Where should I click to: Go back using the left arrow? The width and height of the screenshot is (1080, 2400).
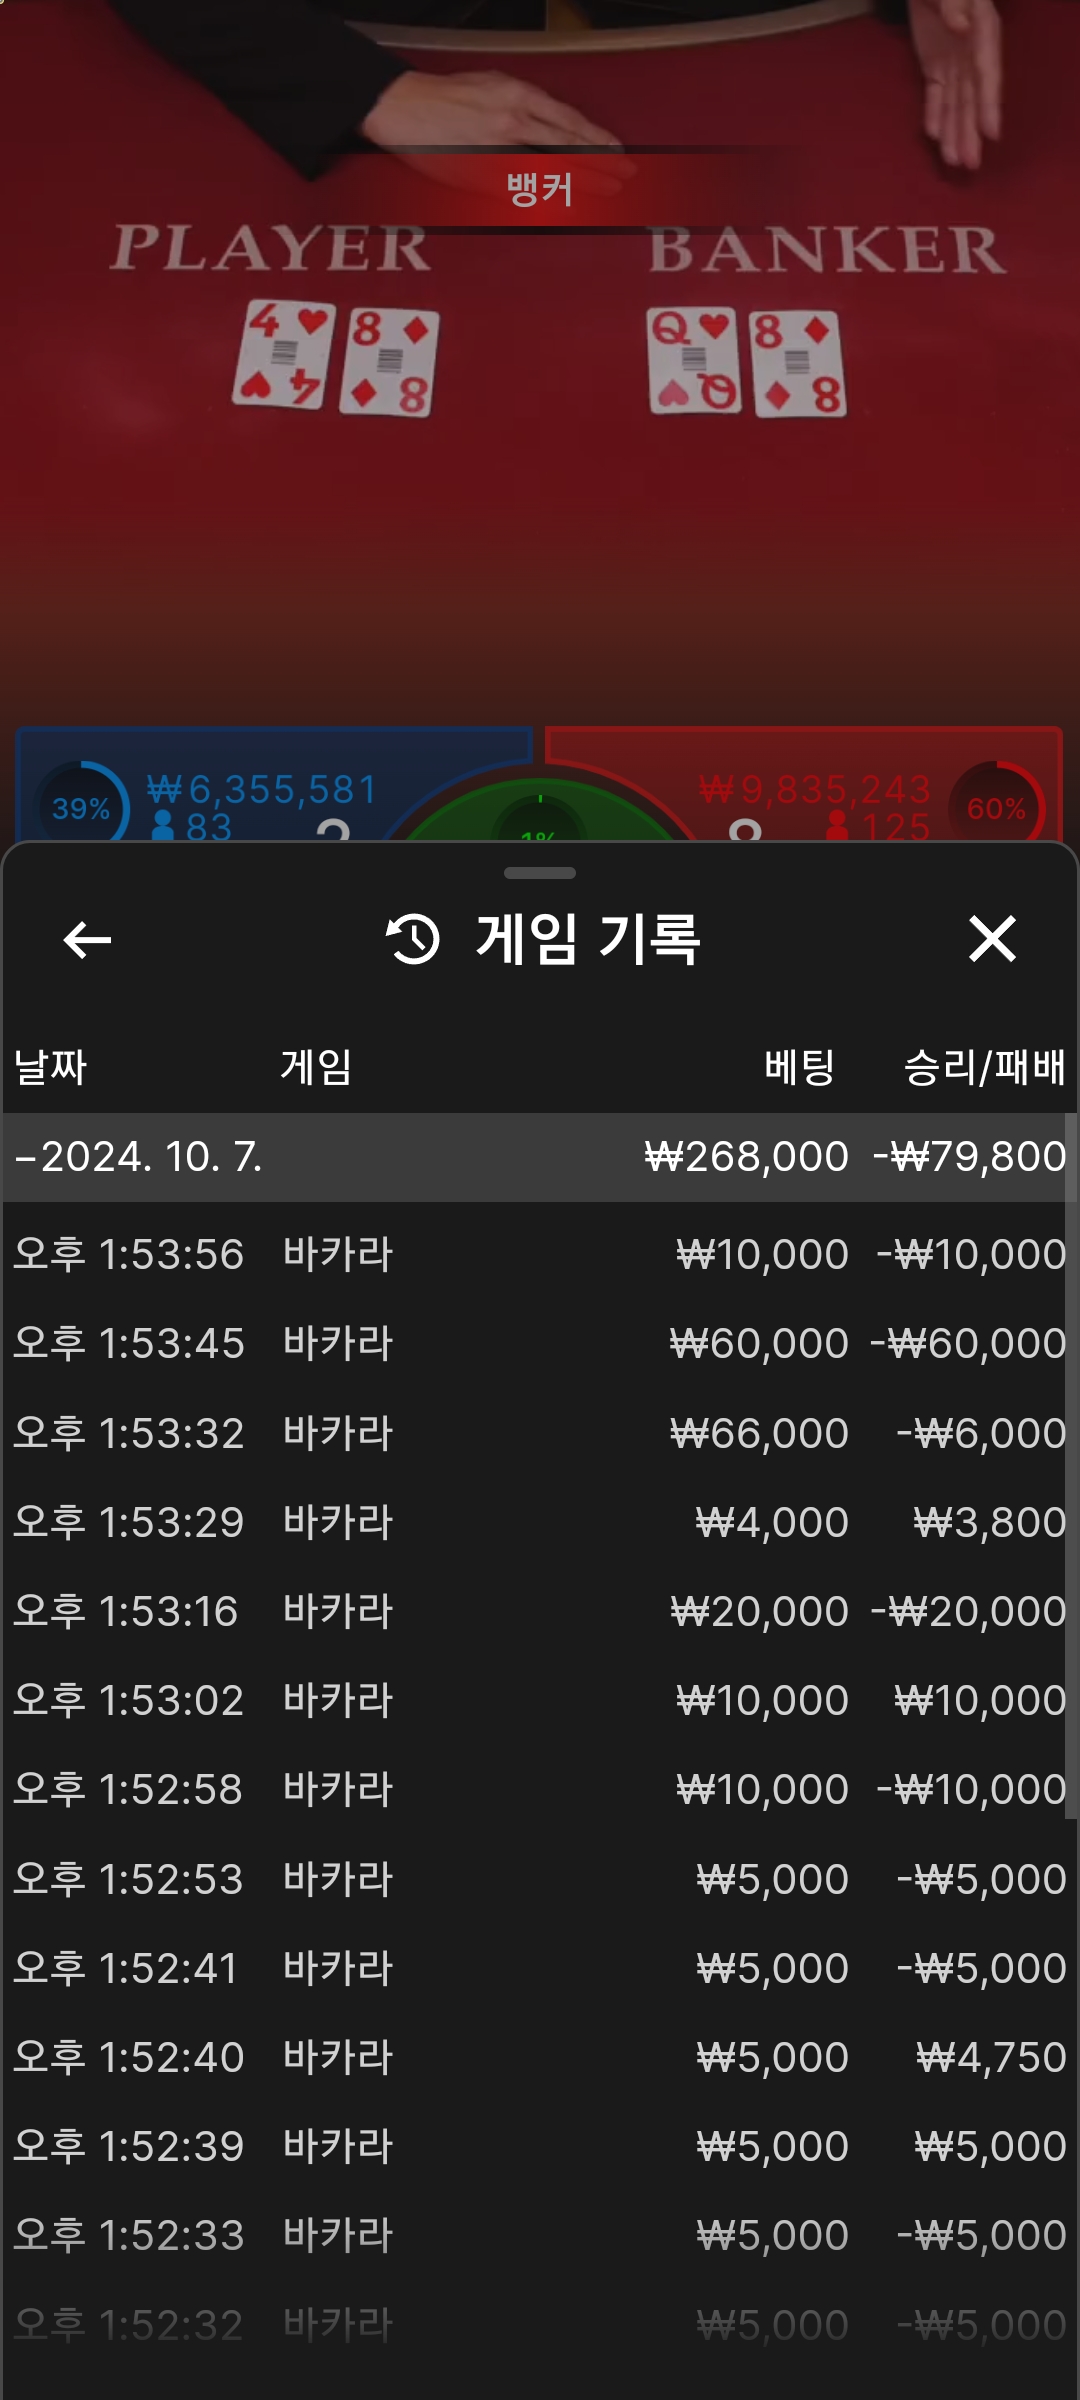pyautogui.click(x=87, y=939)
